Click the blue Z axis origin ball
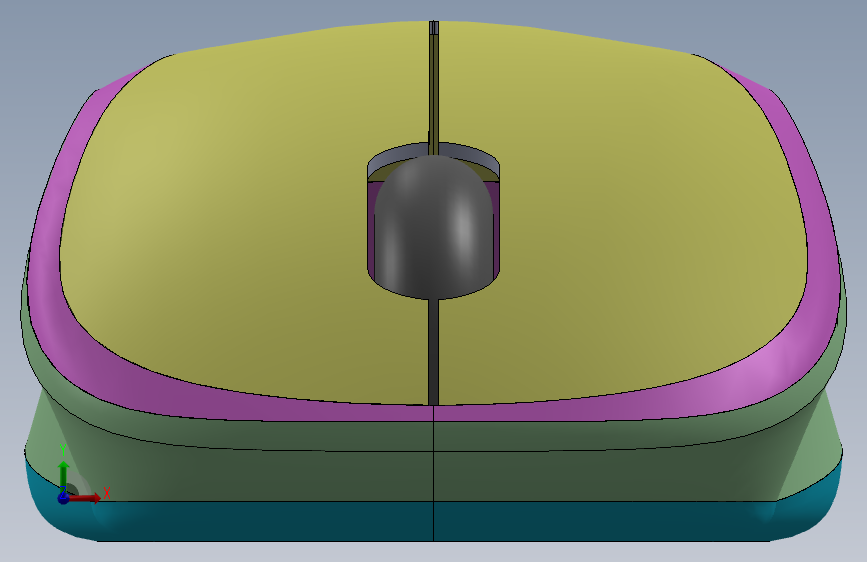This screenshot has width=867, height=562. (x=64, y=498)
